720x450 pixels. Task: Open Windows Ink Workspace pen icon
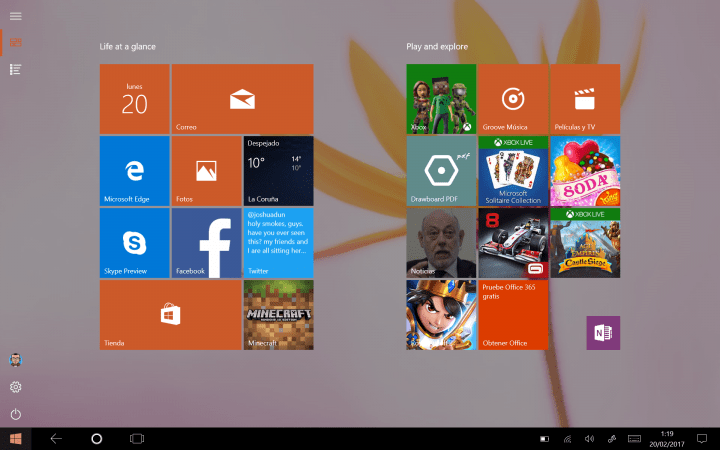point(612,439)
